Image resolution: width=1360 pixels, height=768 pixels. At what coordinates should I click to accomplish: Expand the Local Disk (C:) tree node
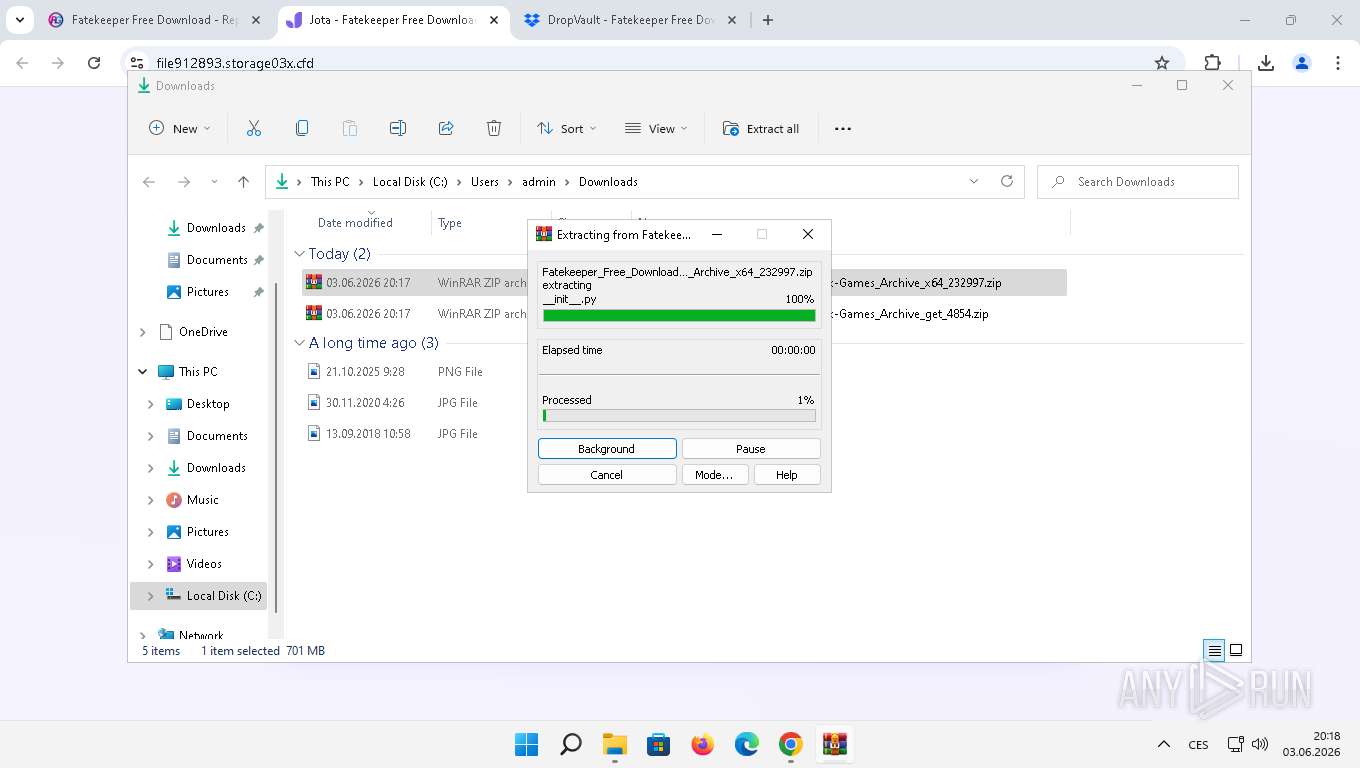(x=150, y=596)
